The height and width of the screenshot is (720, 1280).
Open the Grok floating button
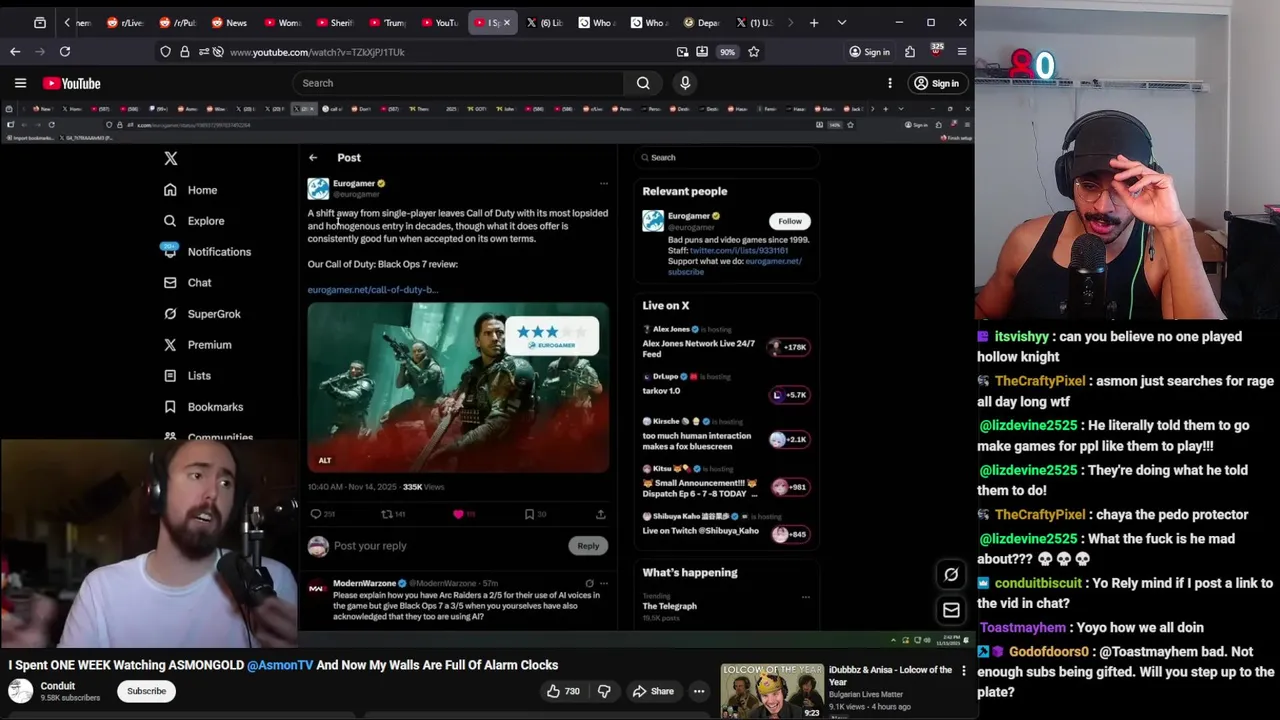(x=951, y=574)
